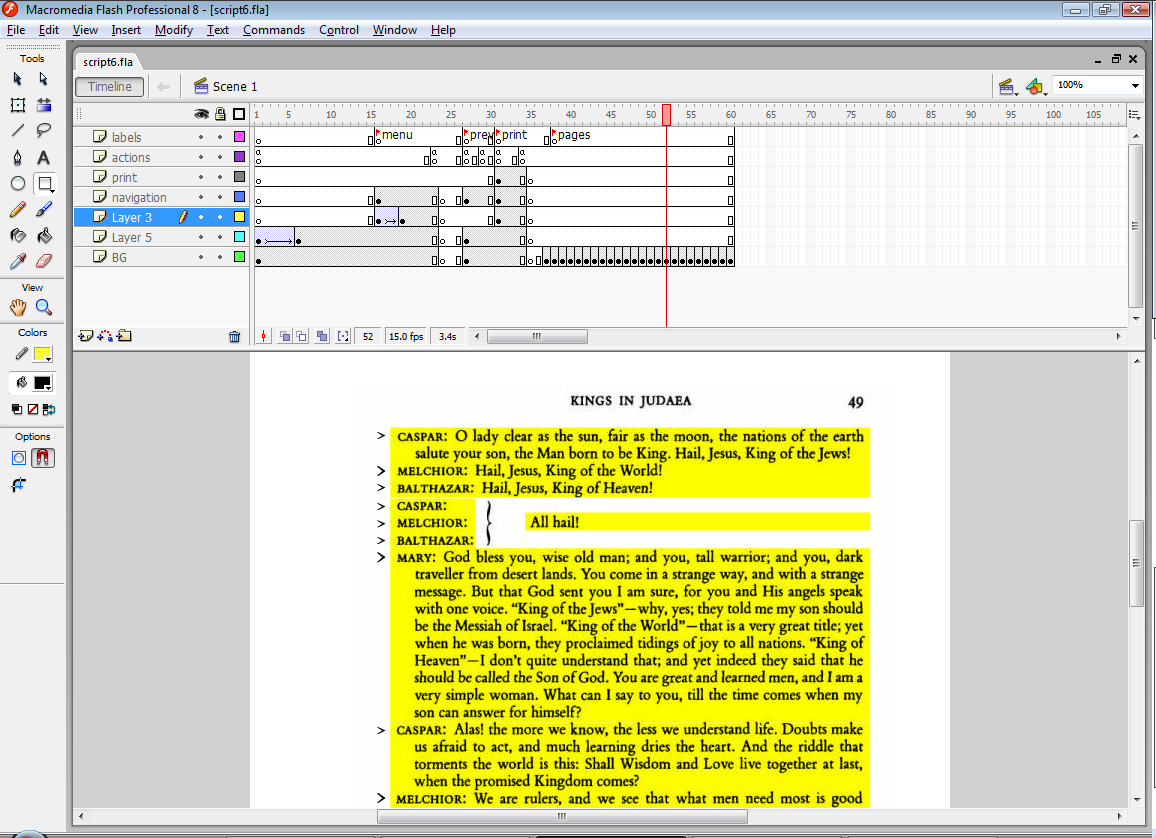This screenshot has height=838, width=1156.
Task: Open Modify Onion Markers
Action: pos(343,337)
